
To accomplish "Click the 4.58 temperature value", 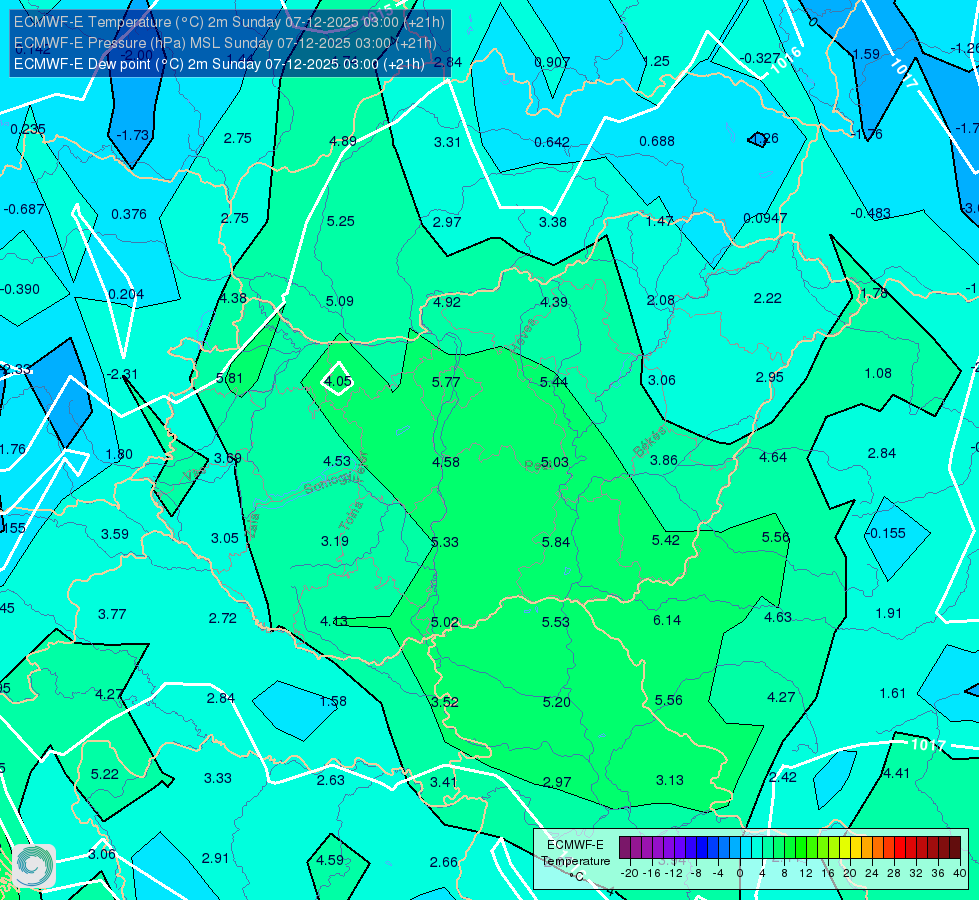I will [x=446, y=462].
